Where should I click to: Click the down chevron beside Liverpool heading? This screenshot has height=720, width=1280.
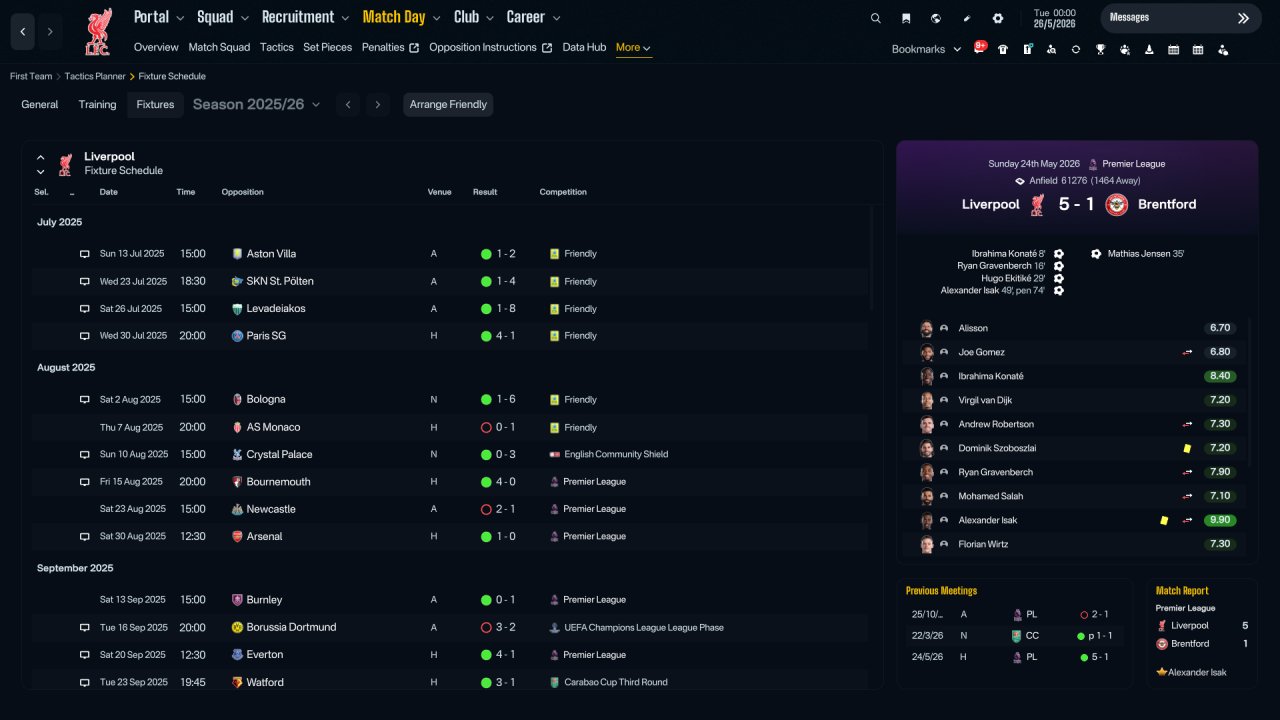coord(41,172)
